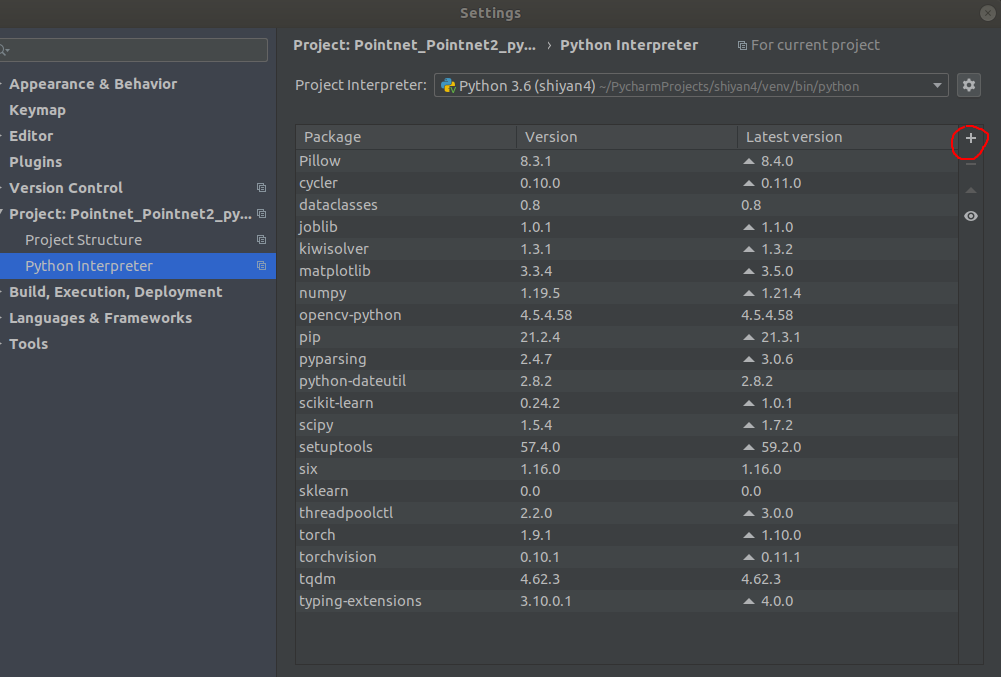Click the upgrade arrow beside torch 1.10.0

pyautogui.click(x=748, y=535)
